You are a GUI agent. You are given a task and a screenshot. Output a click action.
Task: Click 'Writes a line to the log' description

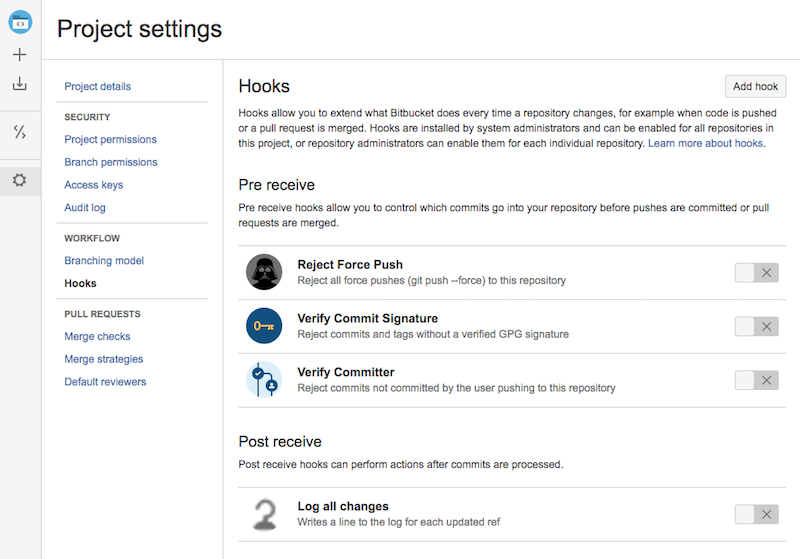[x=398, y=522]
